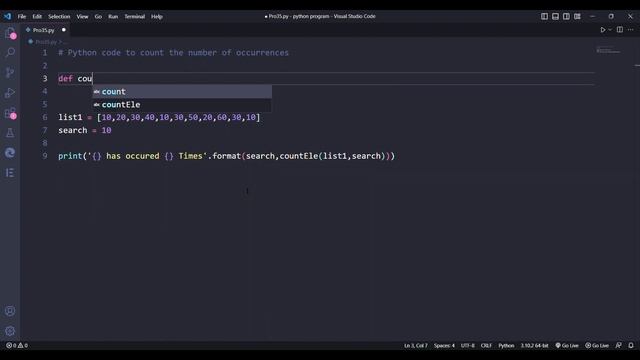Change UTF-8 file encoding
Viewport: 640px width, 360px height.
468,345
